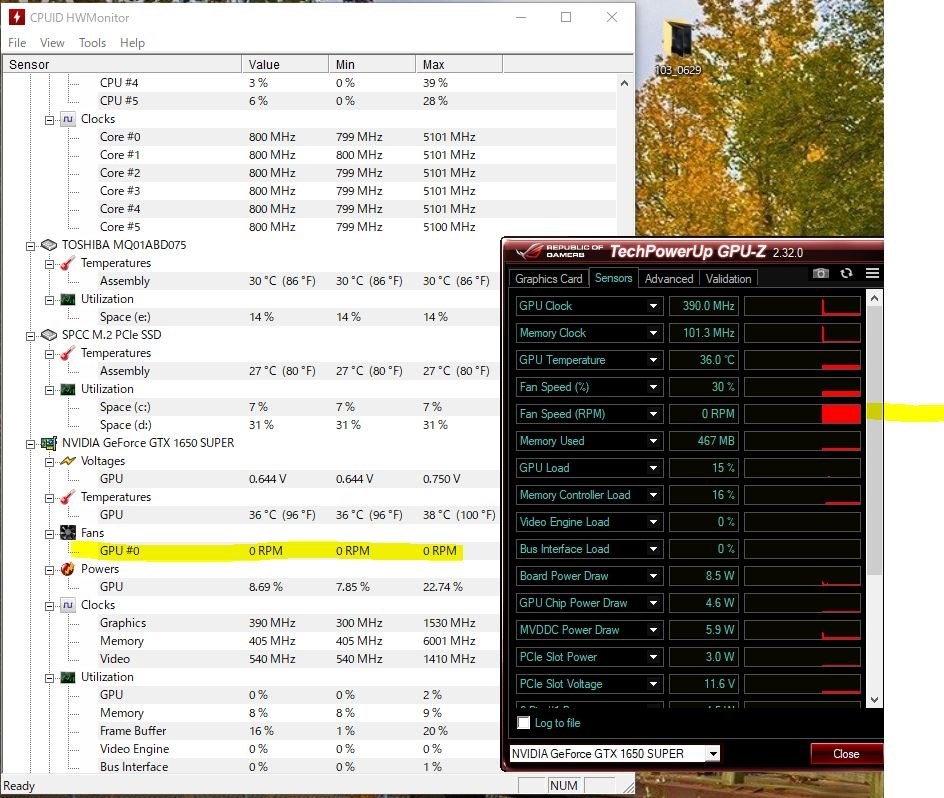Collapse the Fans tree node
The image size is (944, 798).
click(x=49, y=534)
